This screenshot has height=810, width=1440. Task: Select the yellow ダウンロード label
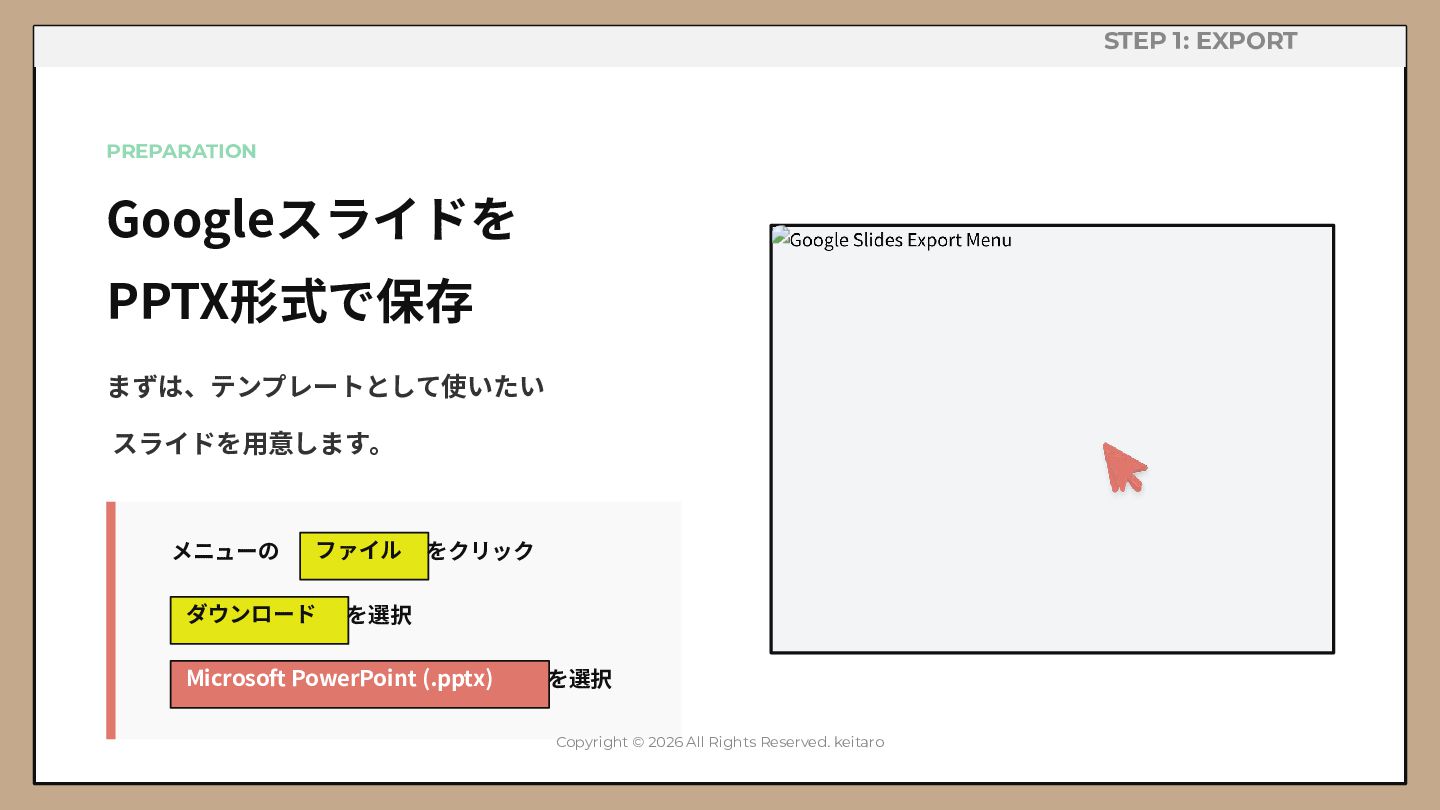coord(259,620)
